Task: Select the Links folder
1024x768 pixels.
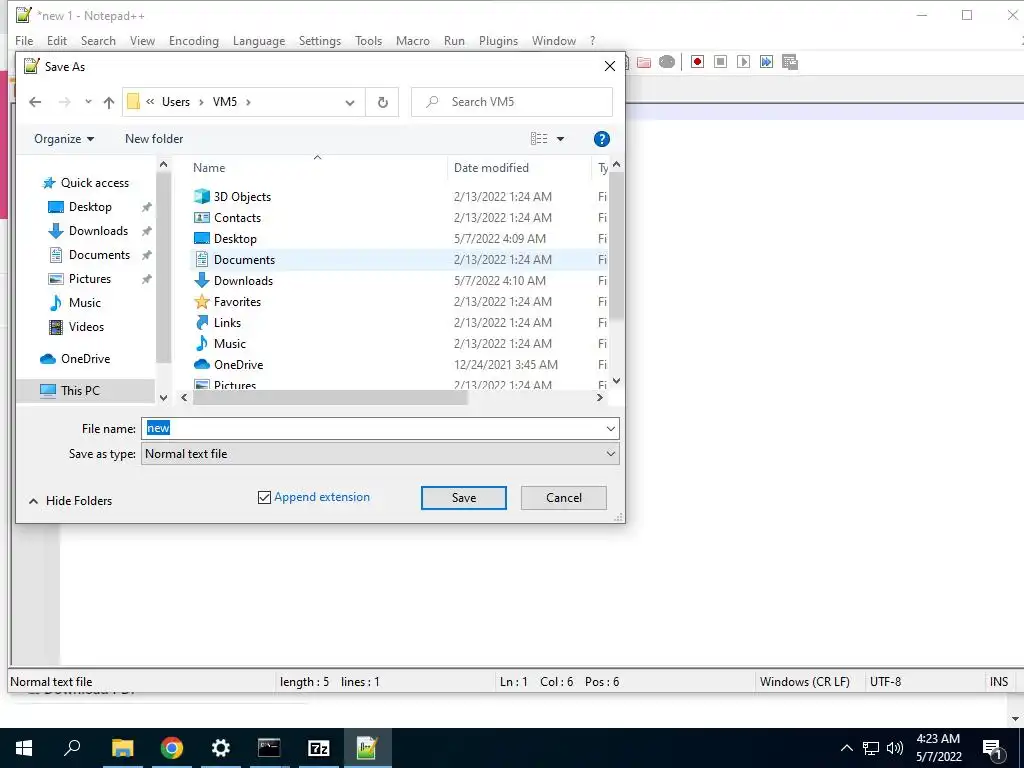Action: [x=227, y=323]
